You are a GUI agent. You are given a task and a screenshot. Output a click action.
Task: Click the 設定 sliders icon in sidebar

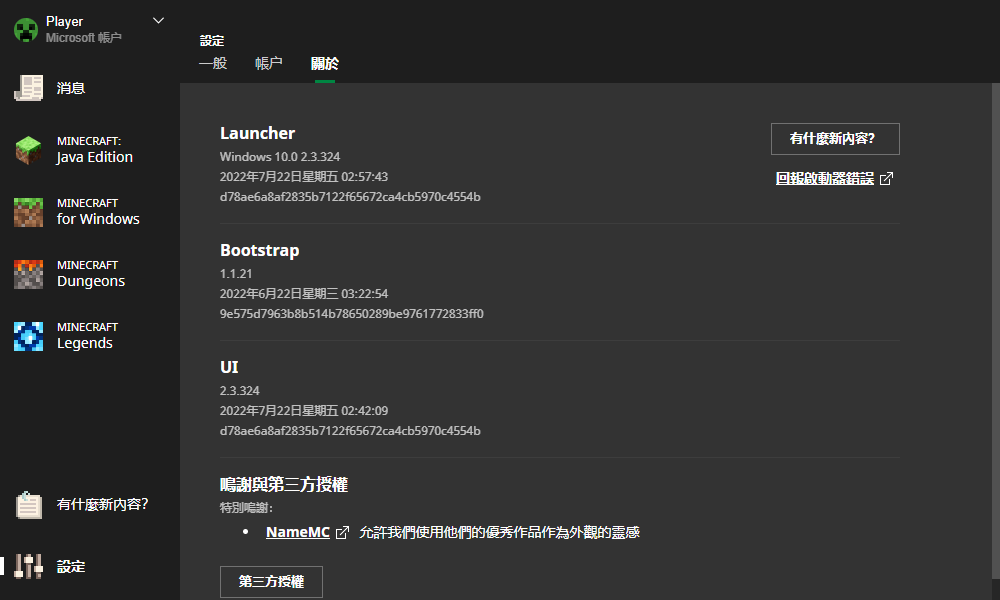29,566
